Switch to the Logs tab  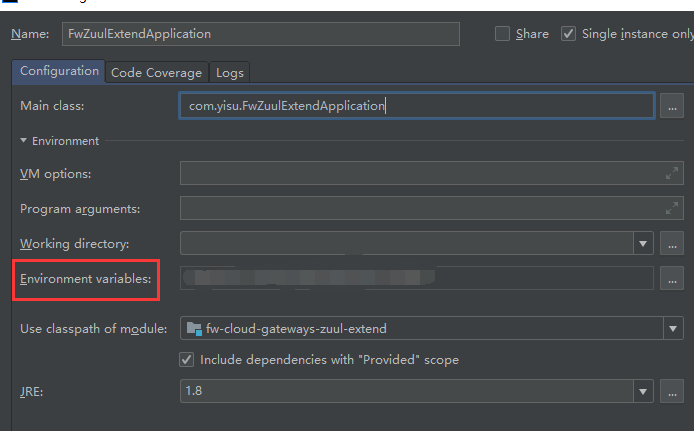229,72
